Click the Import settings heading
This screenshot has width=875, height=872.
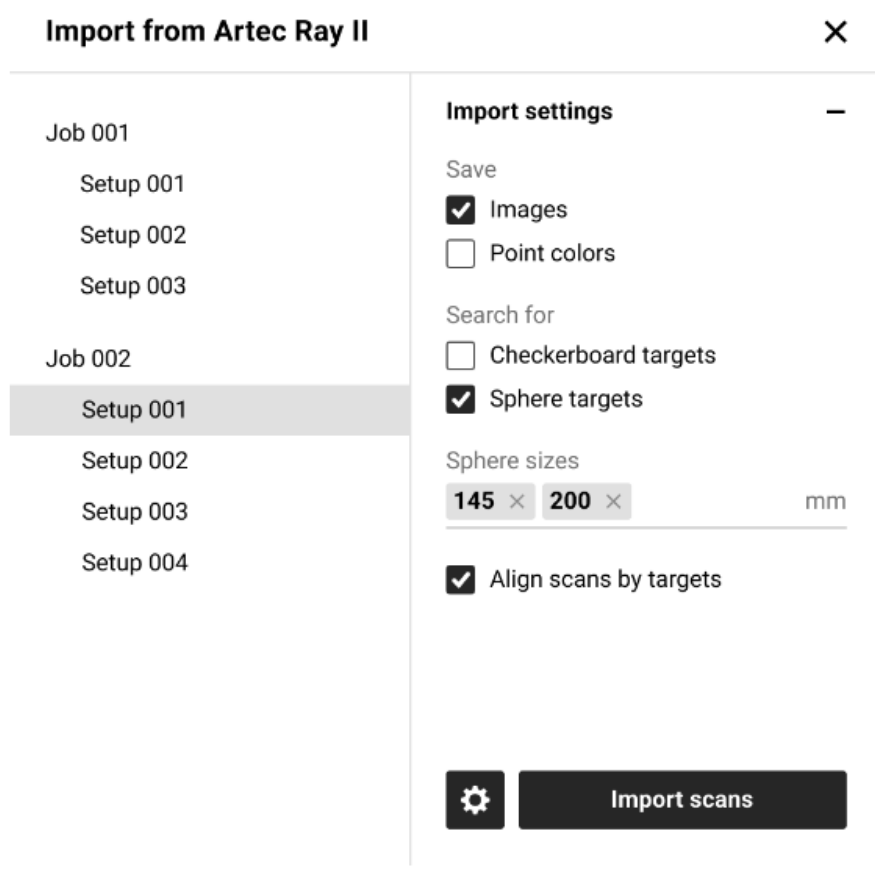pyautogui.click(x=530, y=111)
